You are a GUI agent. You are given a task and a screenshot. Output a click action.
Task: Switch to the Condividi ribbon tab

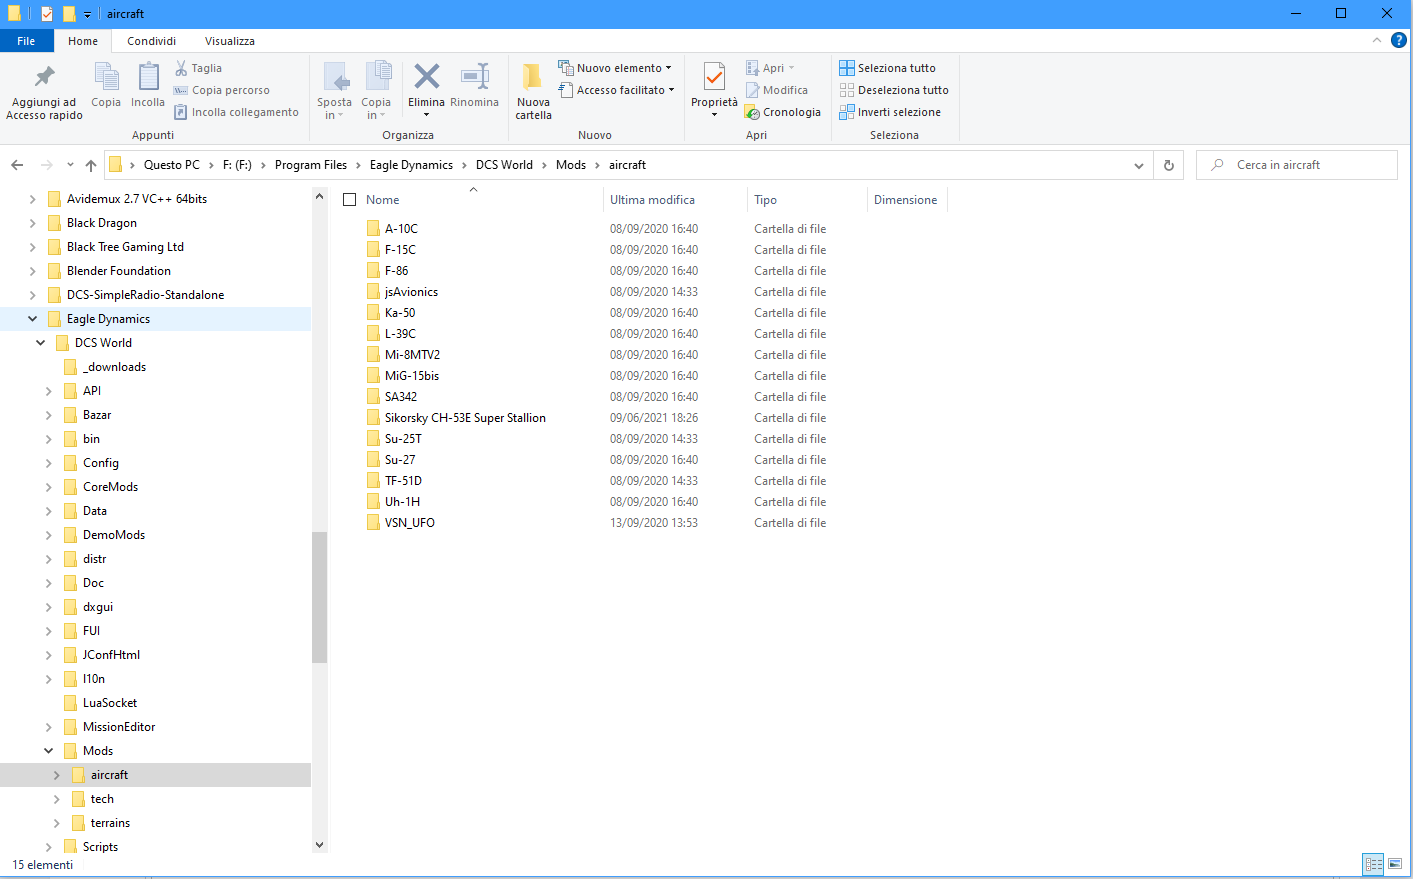[151, 41]
